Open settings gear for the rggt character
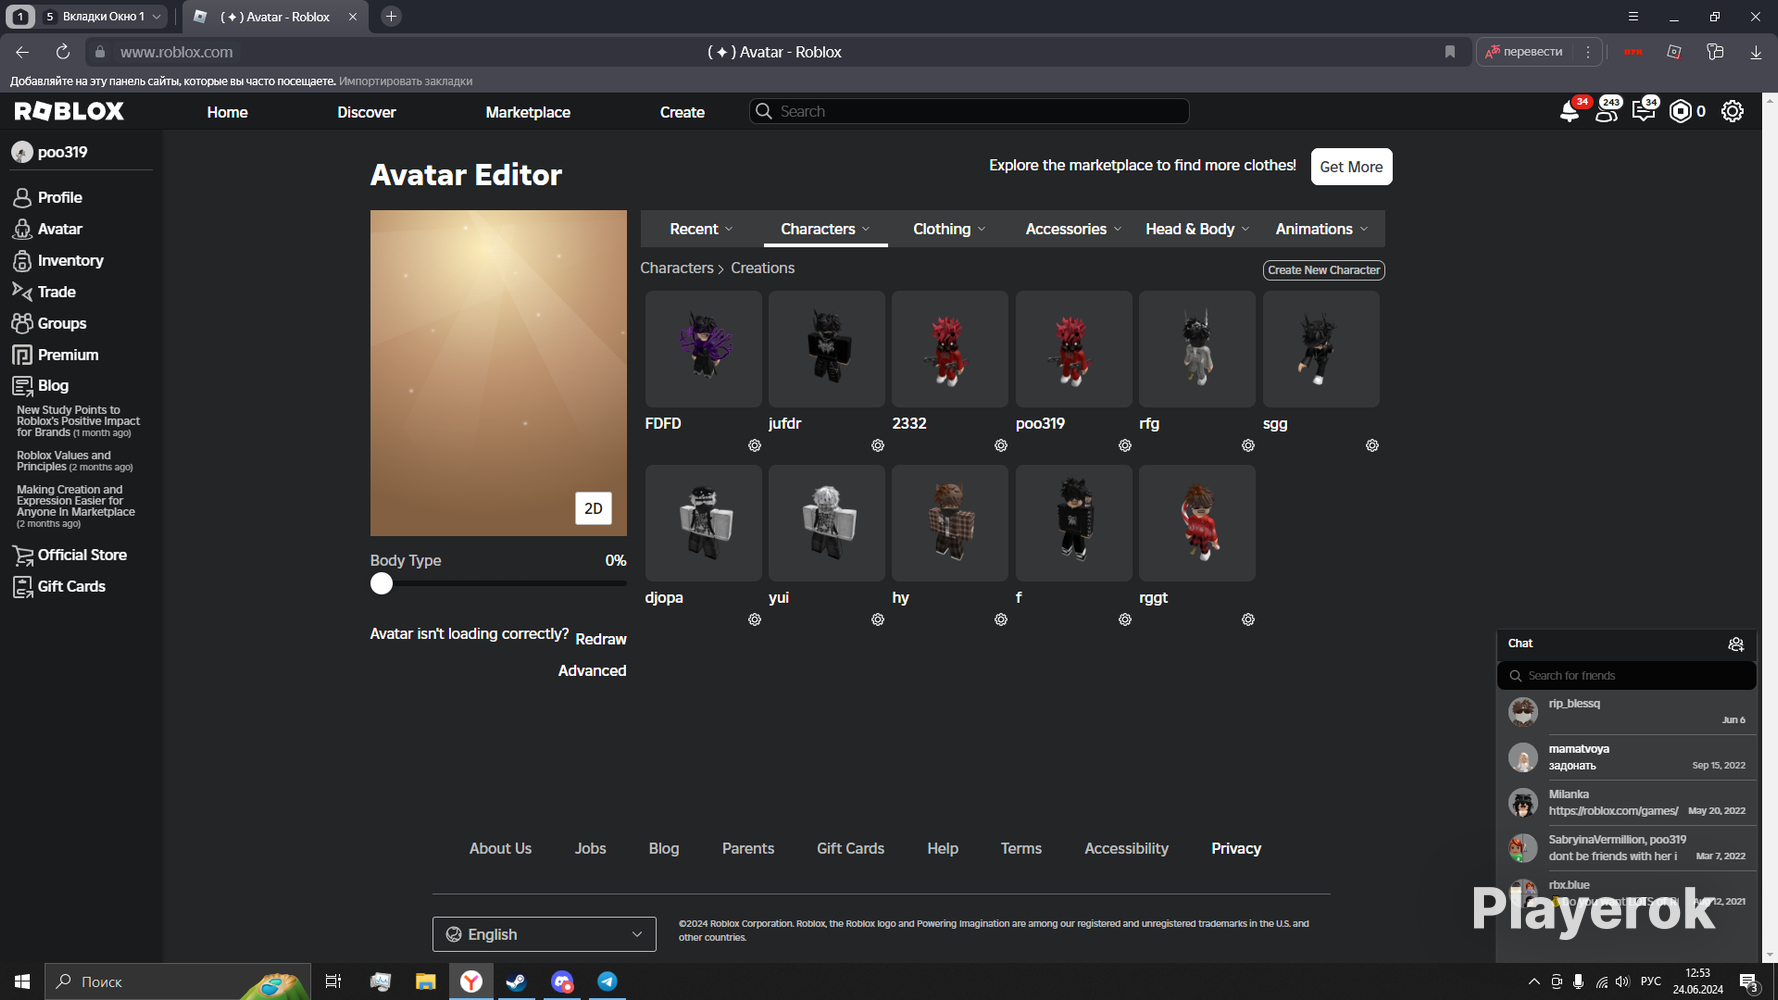Viewport: 1778px width, 1000px height. [1248, 620]
